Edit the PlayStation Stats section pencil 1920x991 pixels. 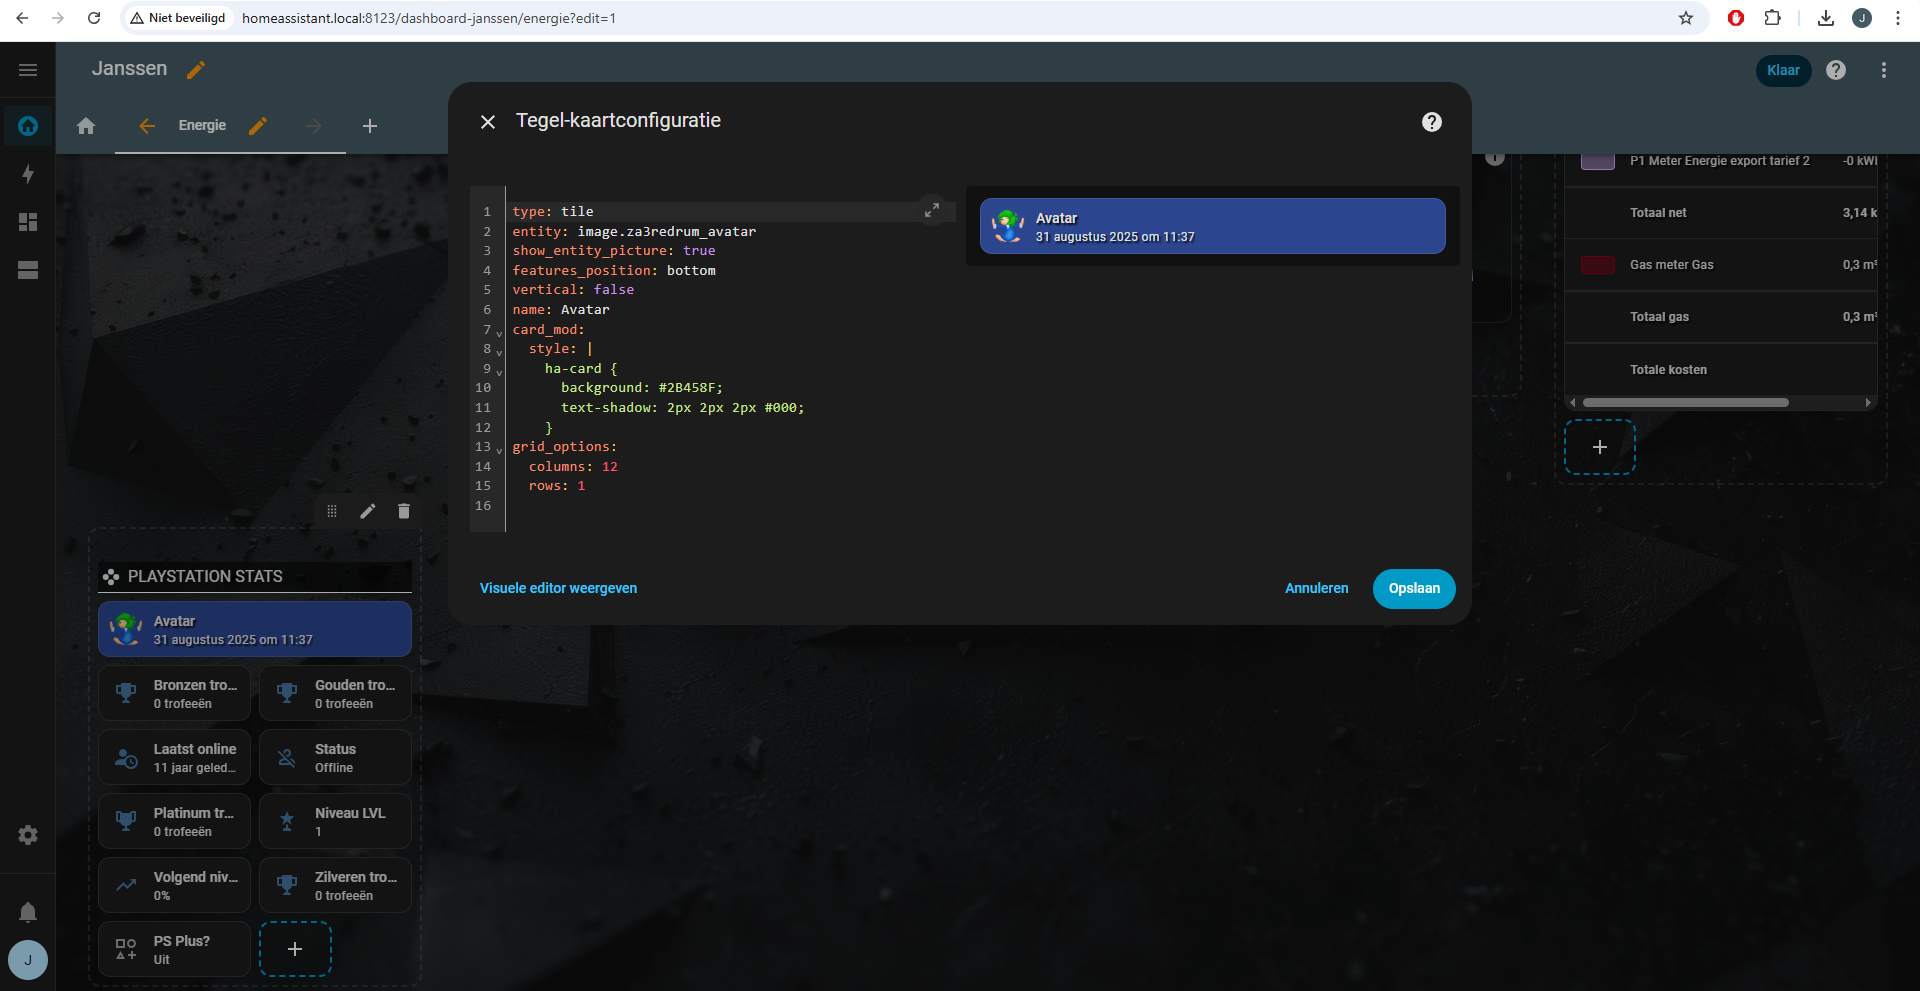368,511
